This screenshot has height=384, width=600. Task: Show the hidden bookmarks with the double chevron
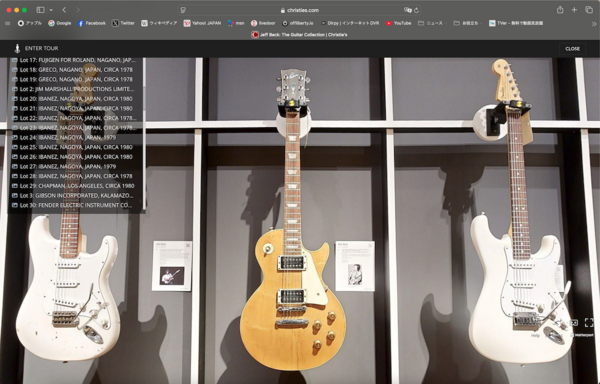coord(594,24)
